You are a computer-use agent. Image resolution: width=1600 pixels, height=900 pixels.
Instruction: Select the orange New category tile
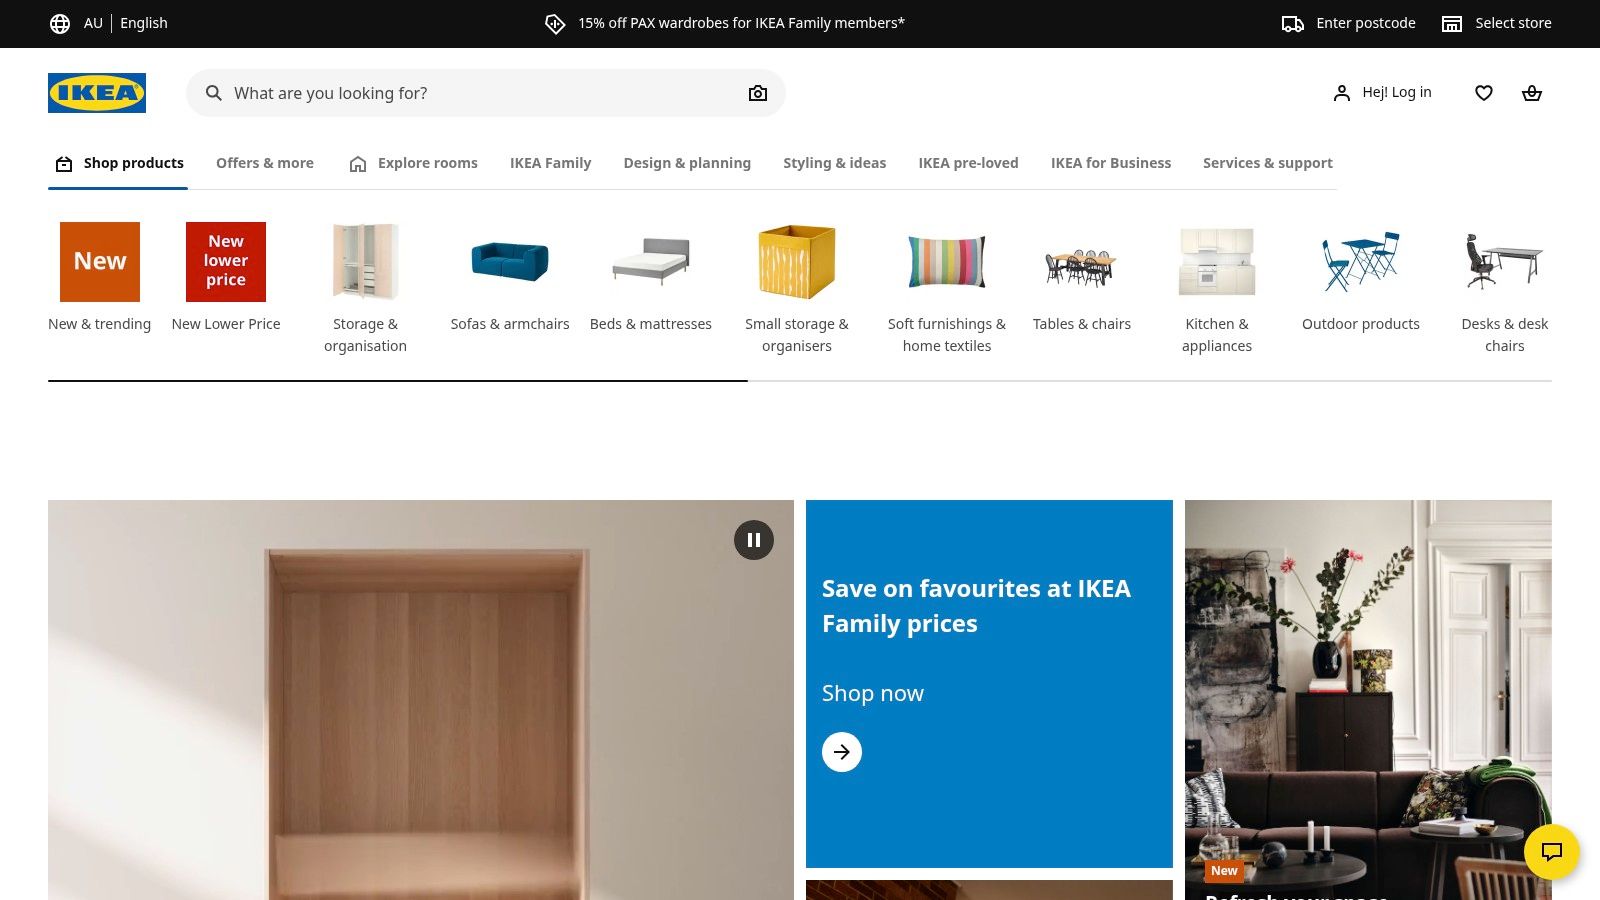point(100,262)
